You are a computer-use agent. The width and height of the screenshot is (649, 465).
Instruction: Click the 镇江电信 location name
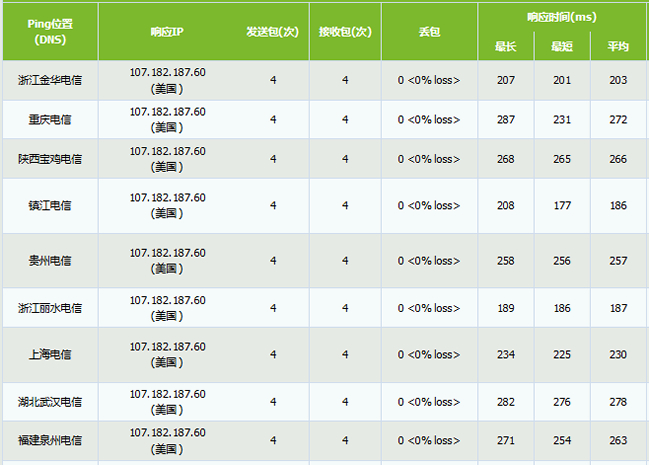49,205
